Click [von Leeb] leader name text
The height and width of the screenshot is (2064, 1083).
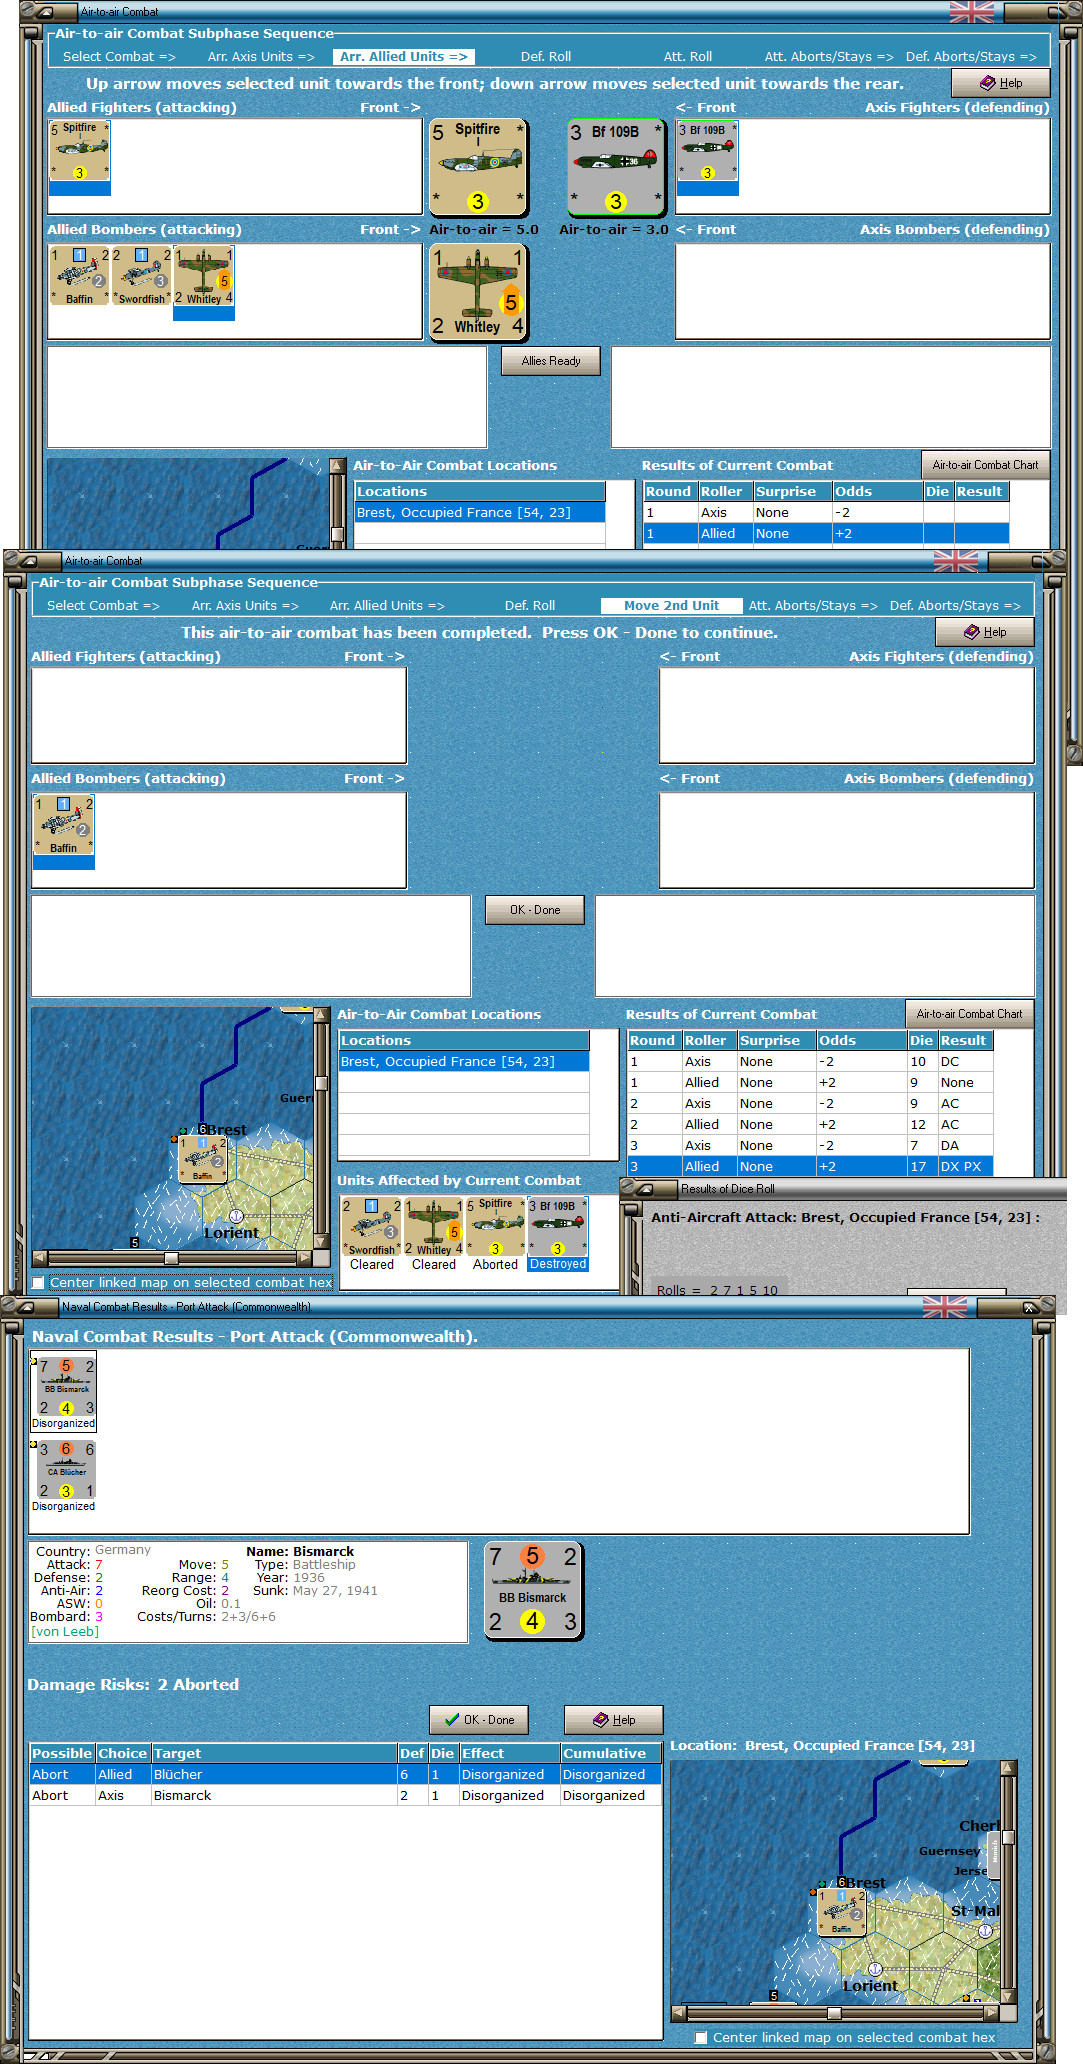pos(65,1631)
